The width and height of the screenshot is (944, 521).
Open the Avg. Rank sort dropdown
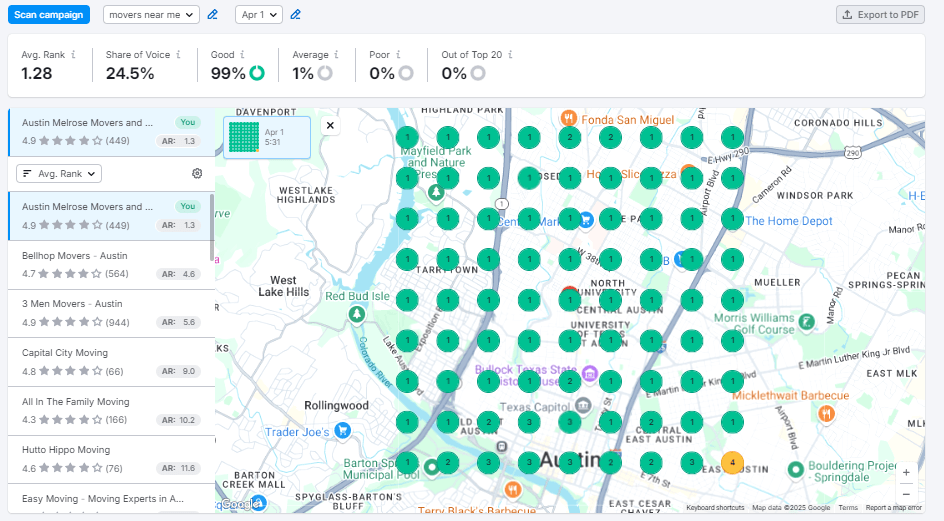(x=59, y=173)
